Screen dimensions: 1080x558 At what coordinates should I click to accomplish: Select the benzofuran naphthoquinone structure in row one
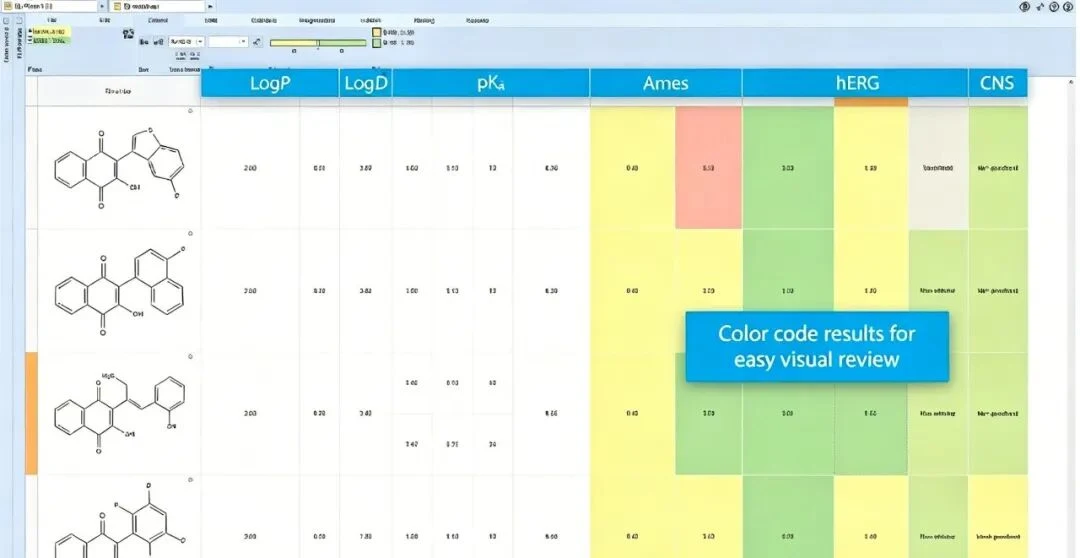click(119, 167)
